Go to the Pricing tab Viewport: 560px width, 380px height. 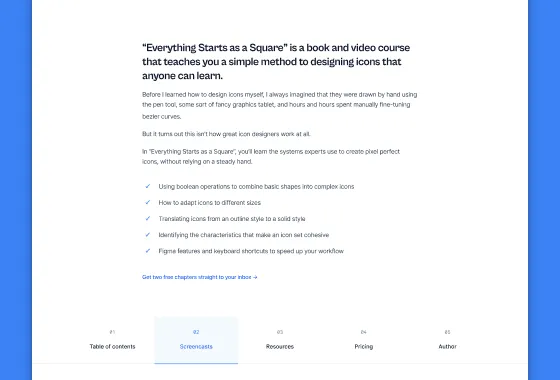click(x=364, y=340)
